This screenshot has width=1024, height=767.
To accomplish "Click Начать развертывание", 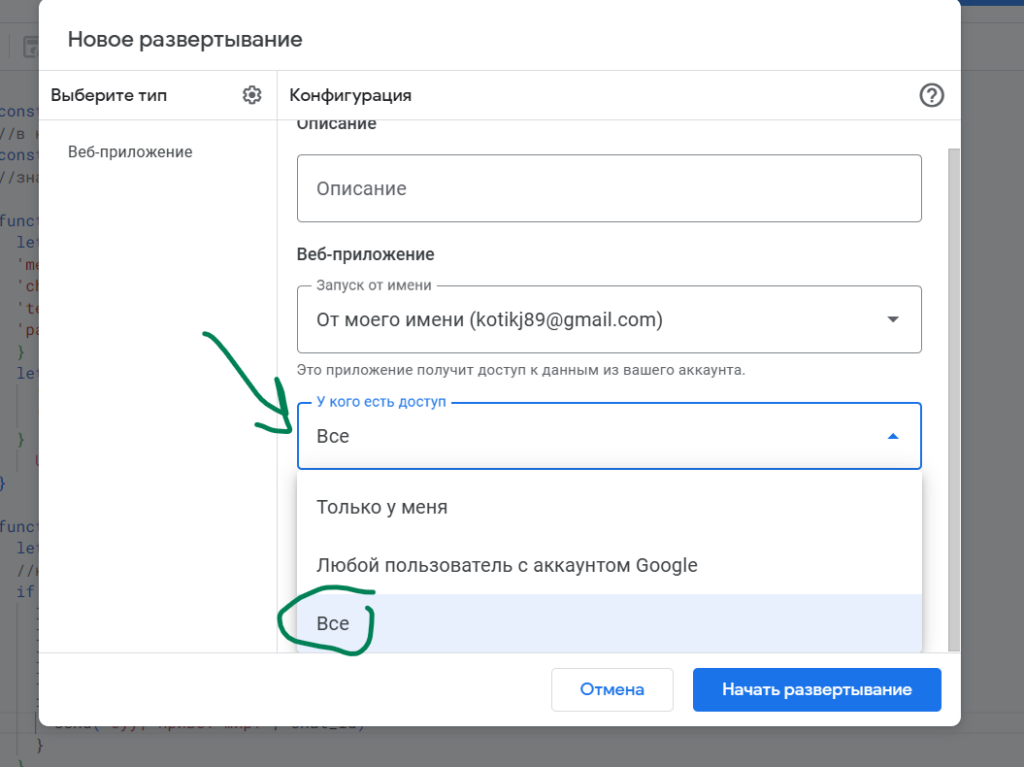I will (816, 689).
